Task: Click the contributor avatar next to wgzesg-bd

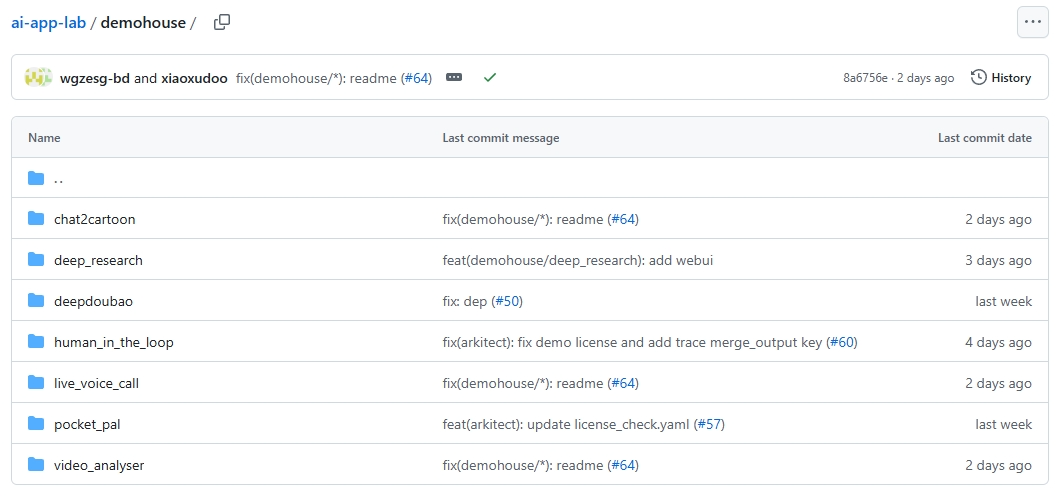Action: [x=39, y=77]
